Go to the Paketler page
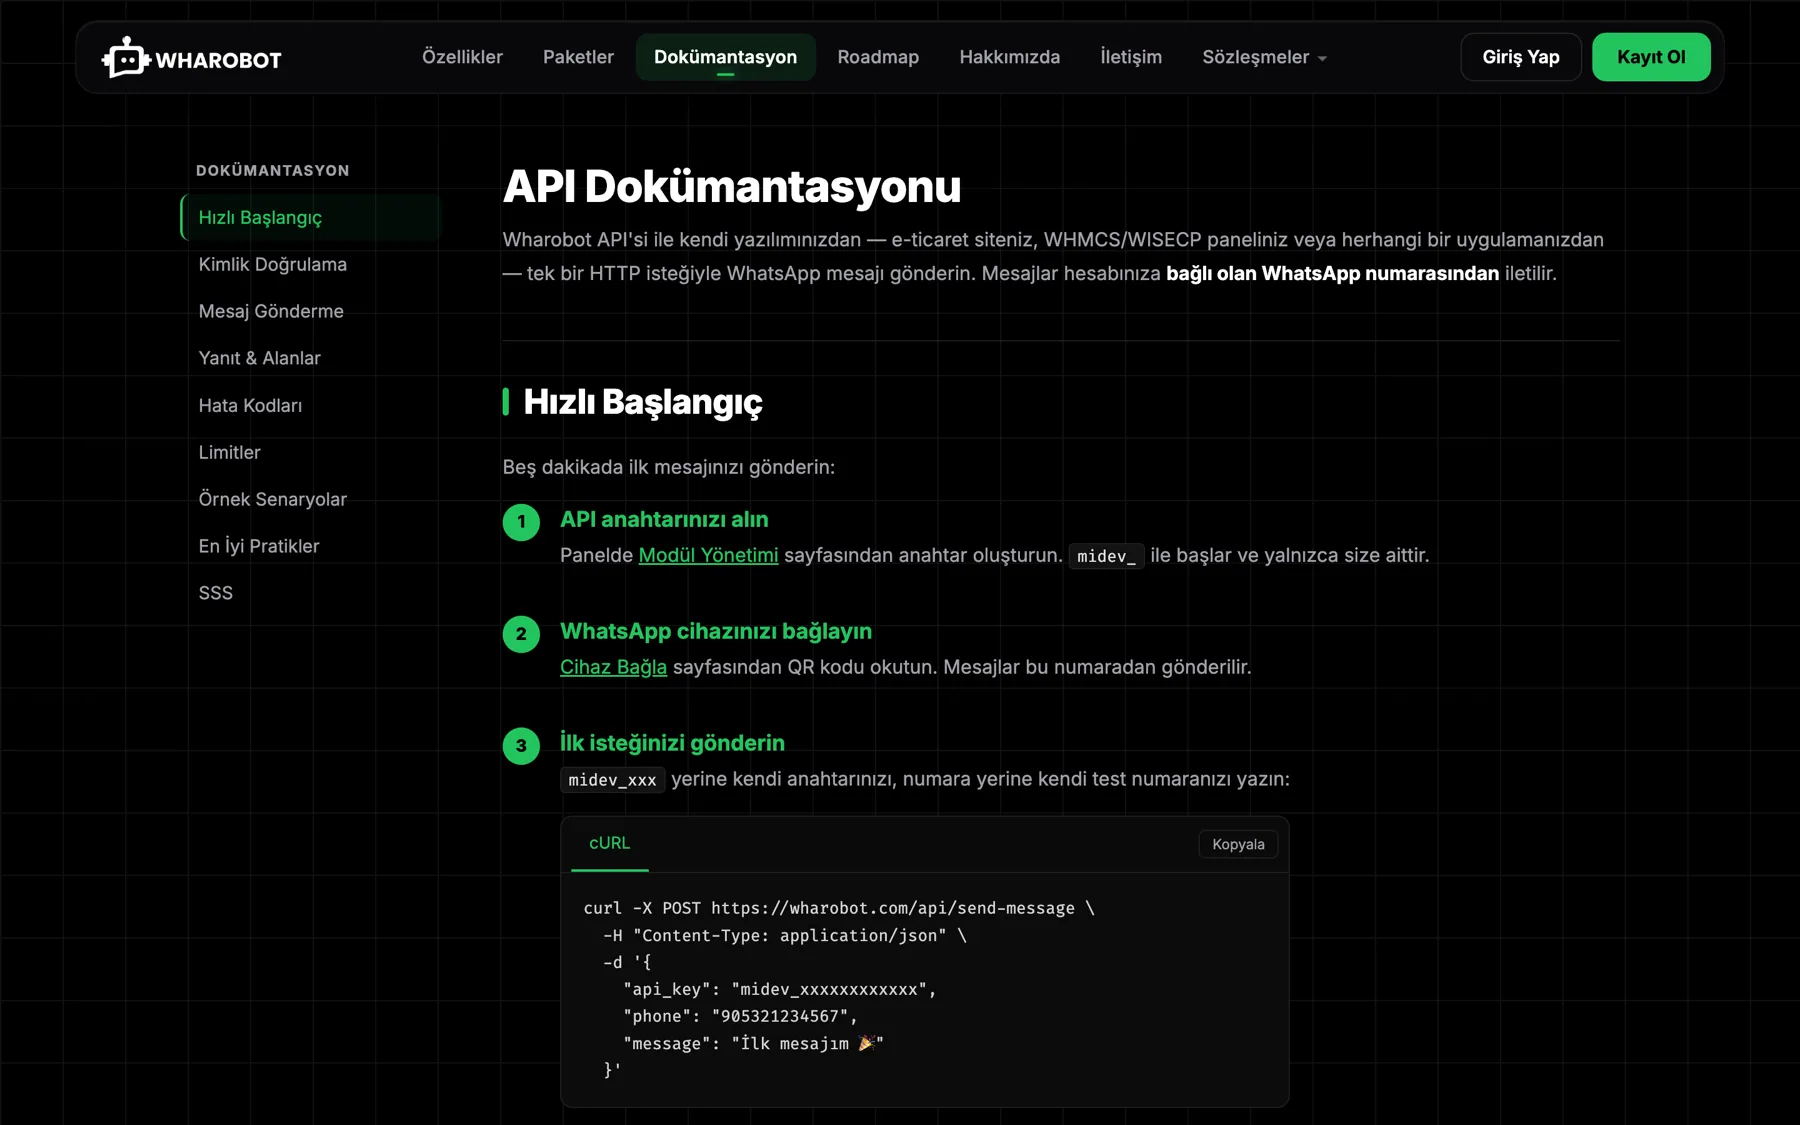This screenshot has height=1125, width=1800. pos(578,57)
